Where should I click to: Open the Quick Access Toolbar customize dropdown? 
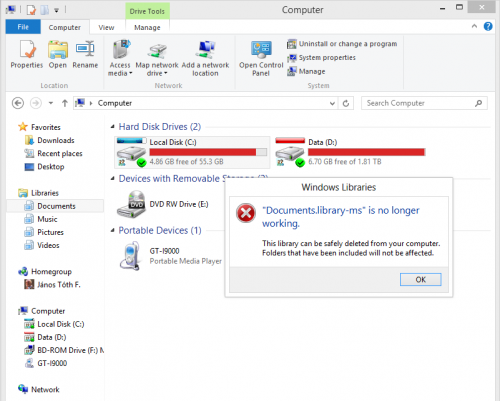tap(57, 10)
